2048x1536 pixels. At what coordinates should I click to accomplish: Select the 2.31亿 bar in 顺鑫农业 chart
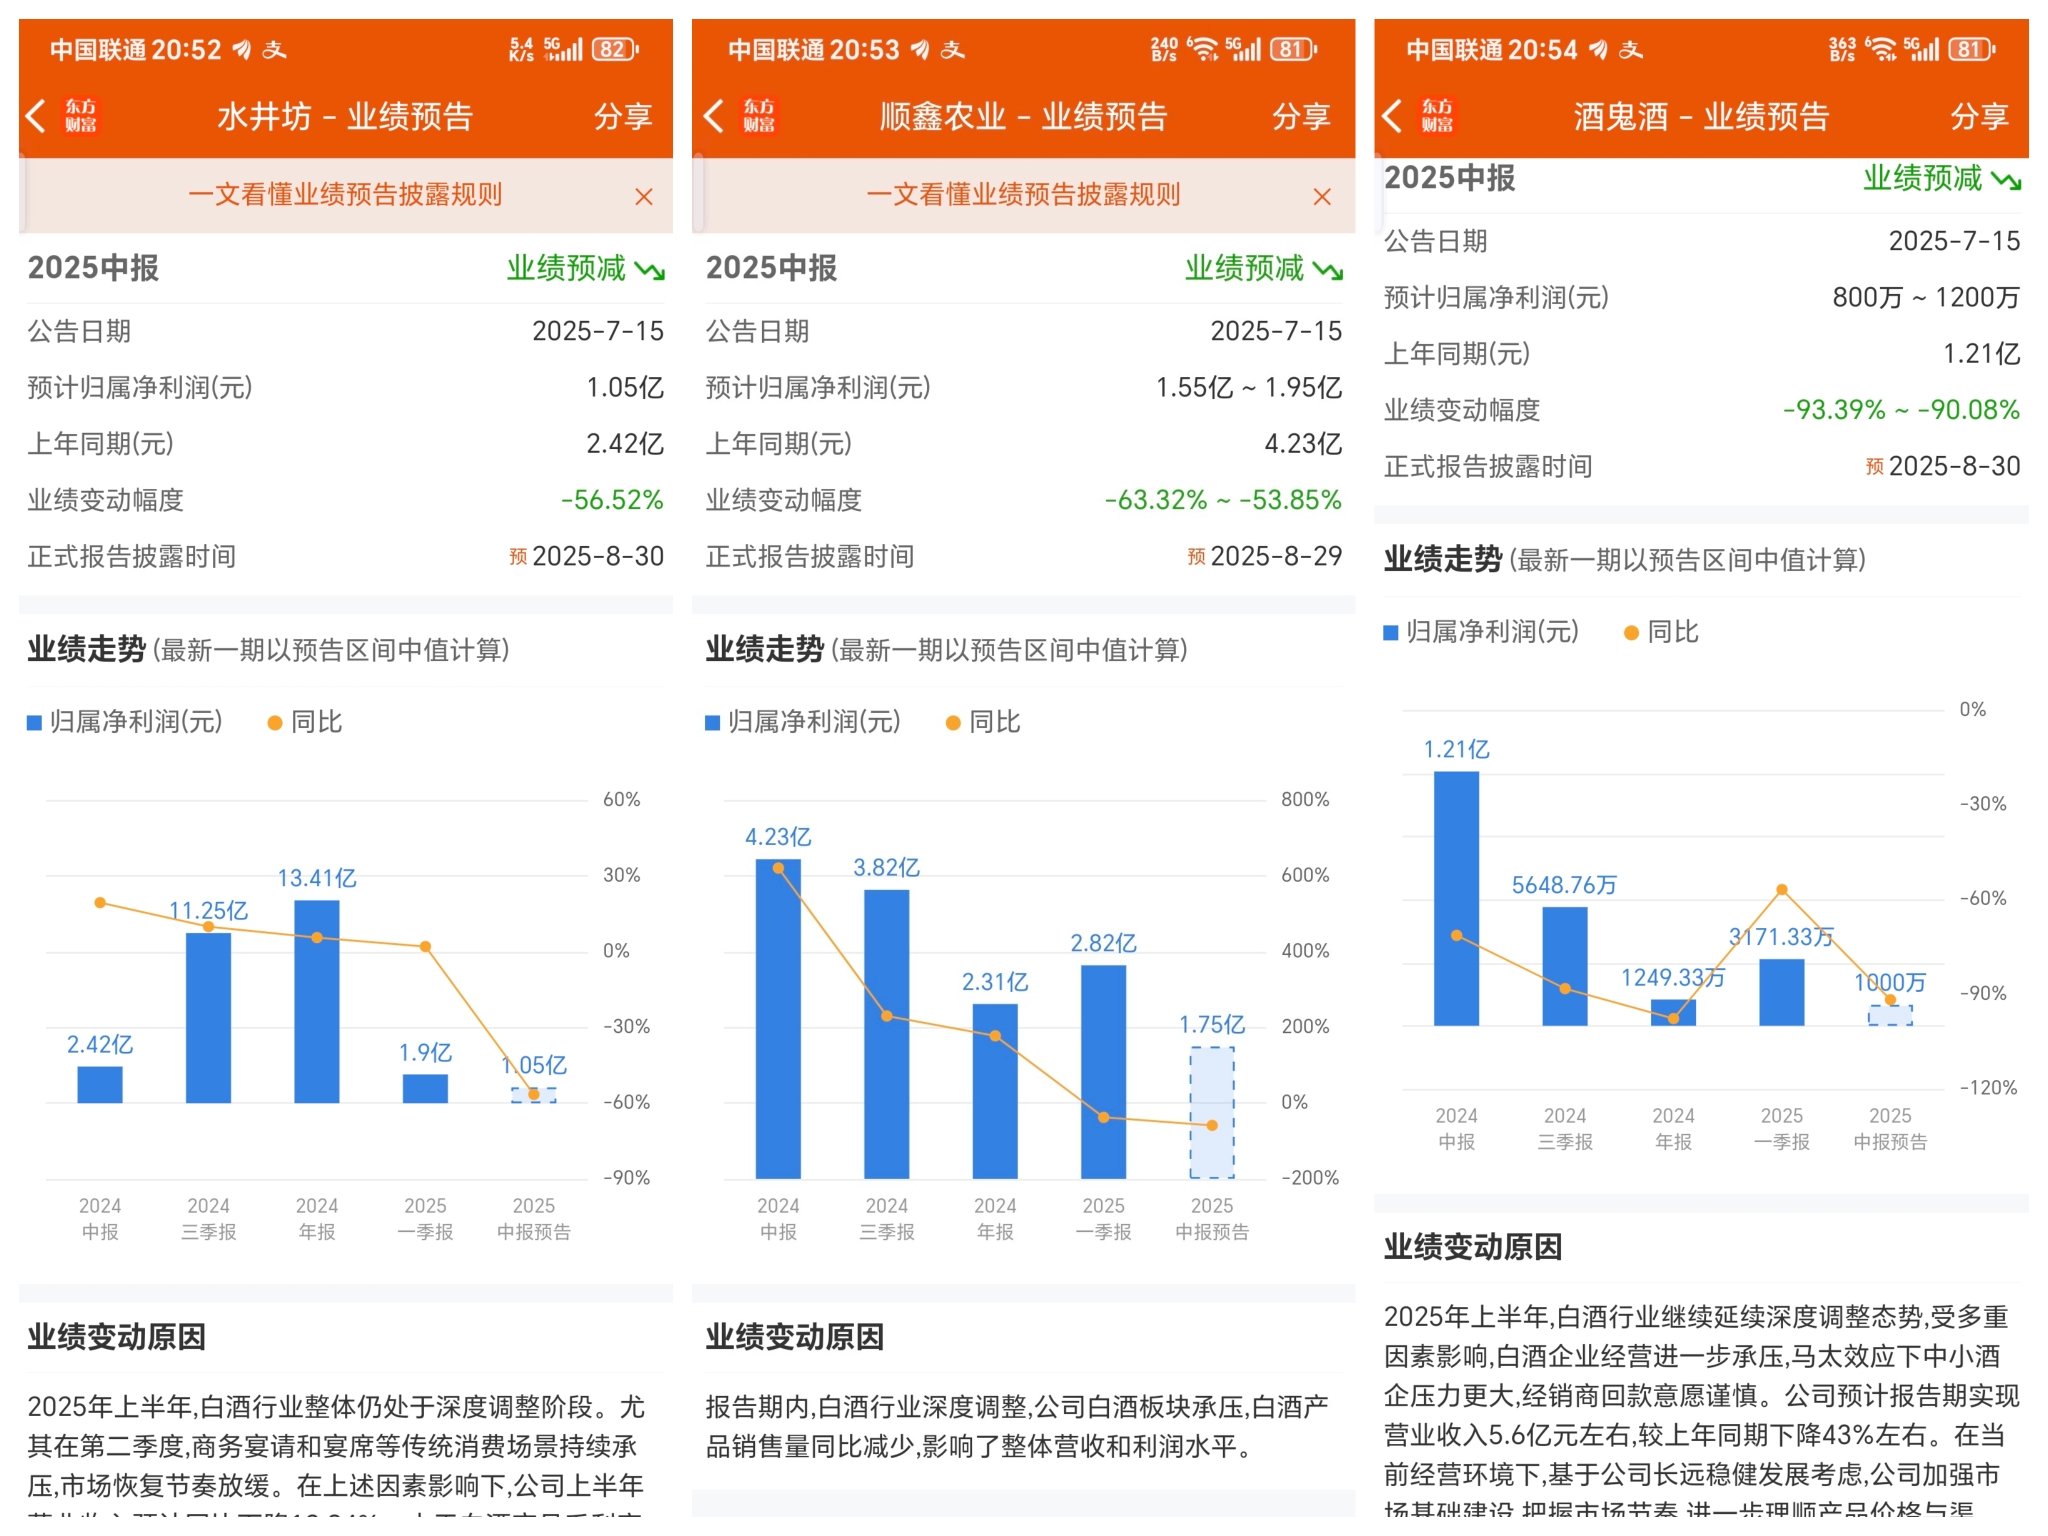[x=995, y=1091]
